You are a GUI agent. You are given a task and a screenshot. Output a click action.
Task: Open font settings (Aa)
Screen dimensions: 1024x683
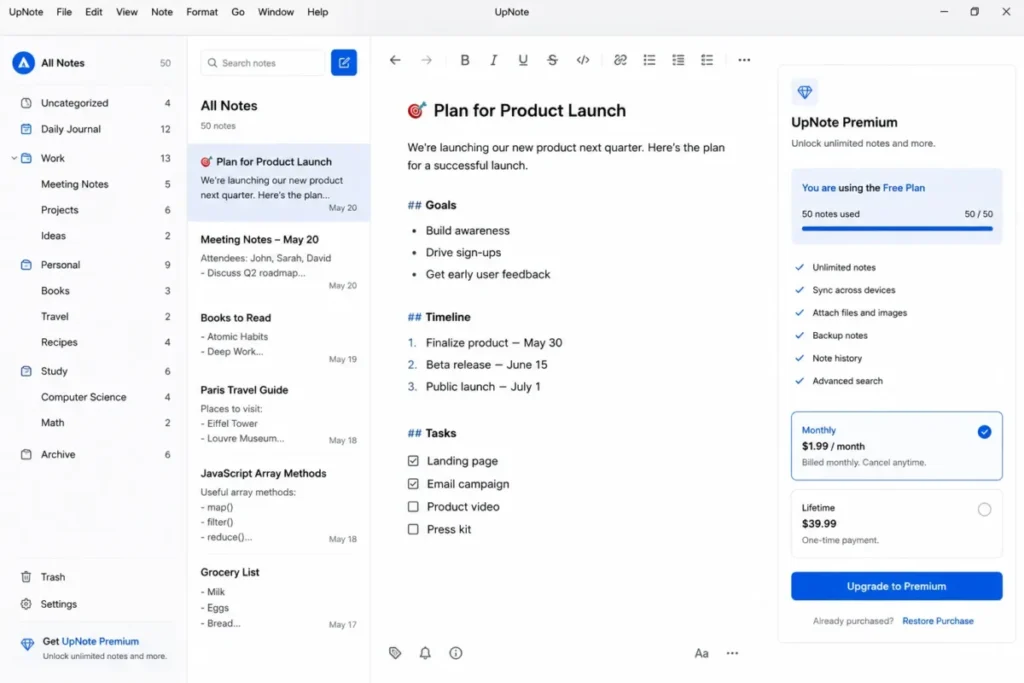[701, 653]
